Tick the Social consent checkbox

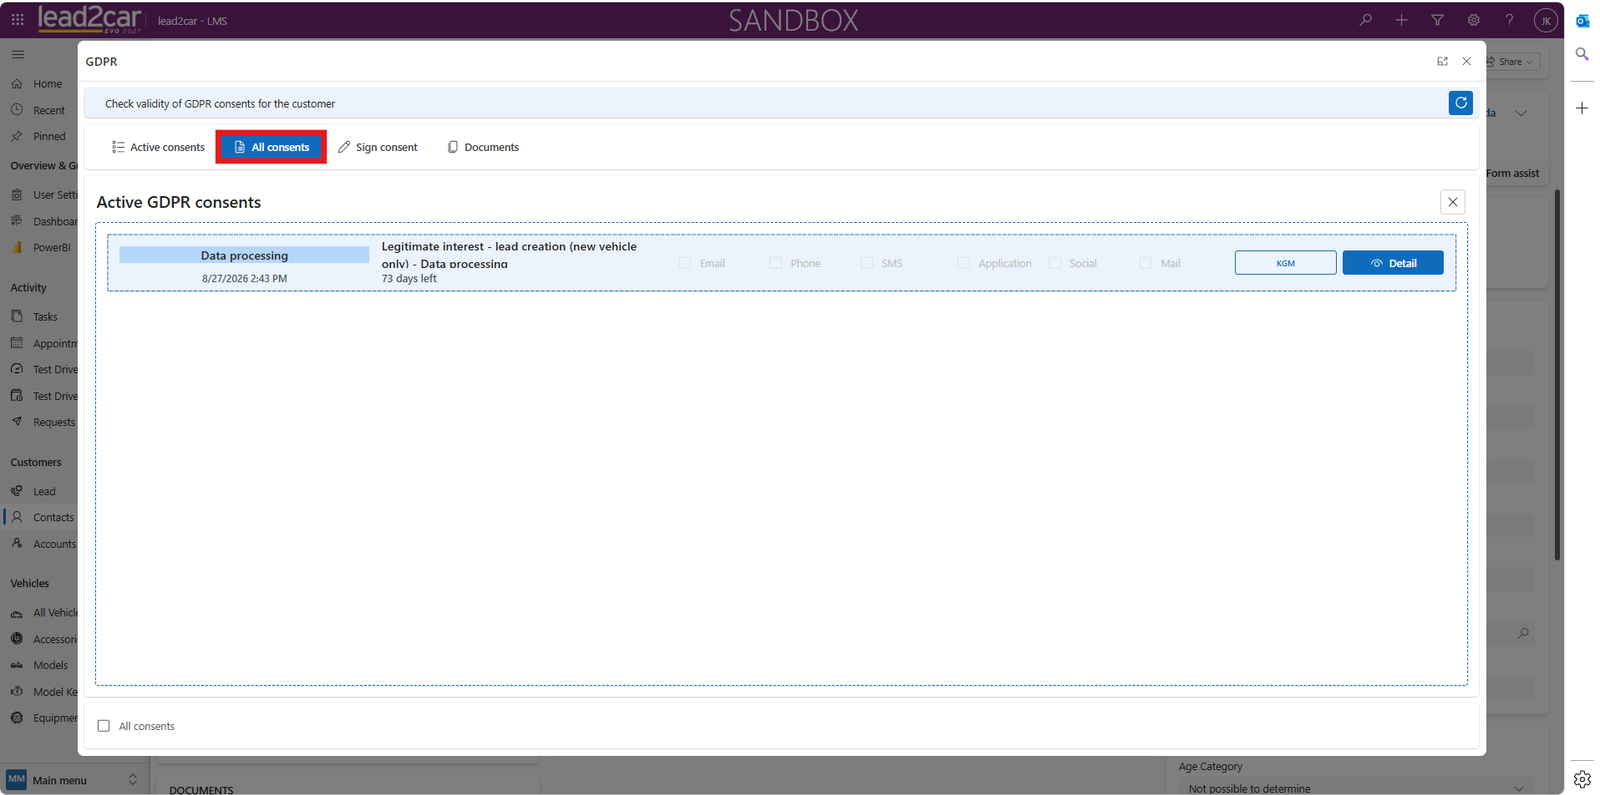click(x=1054, y=263)
